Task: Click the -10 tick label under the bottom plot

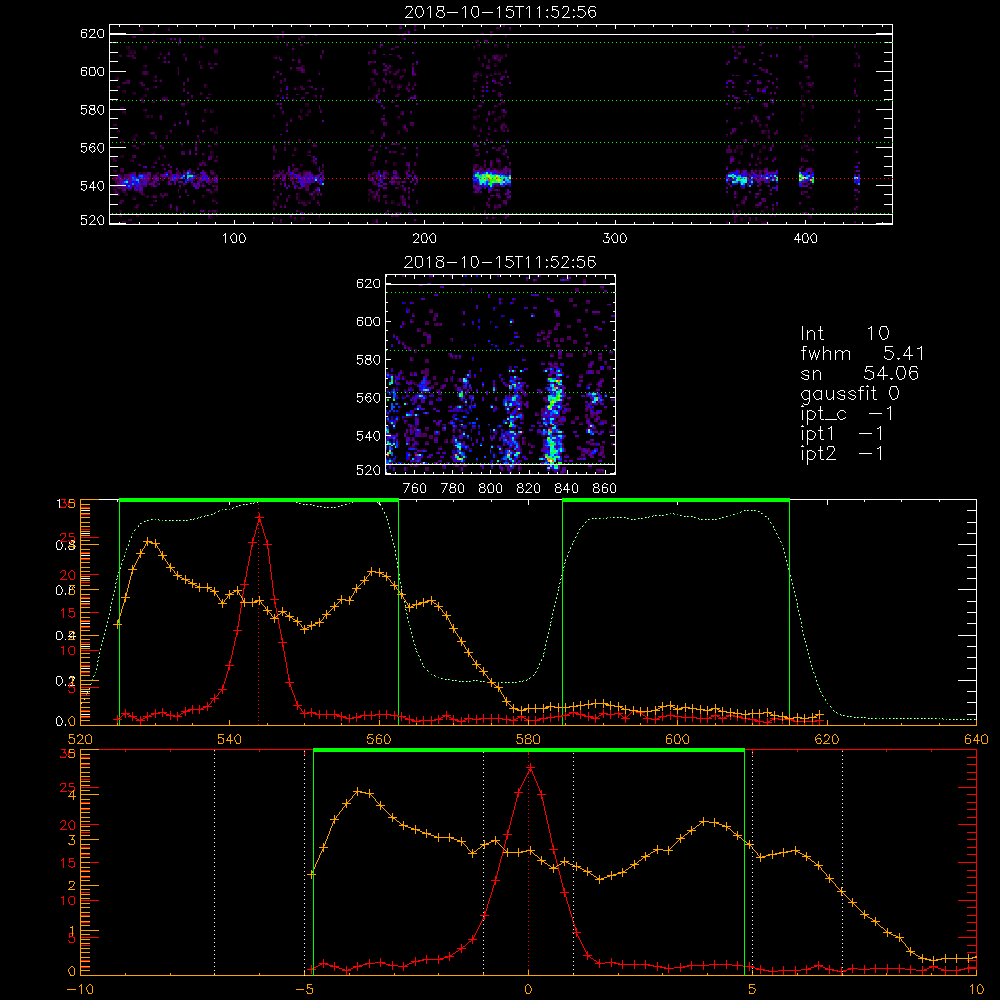Action: pos(80,990)
